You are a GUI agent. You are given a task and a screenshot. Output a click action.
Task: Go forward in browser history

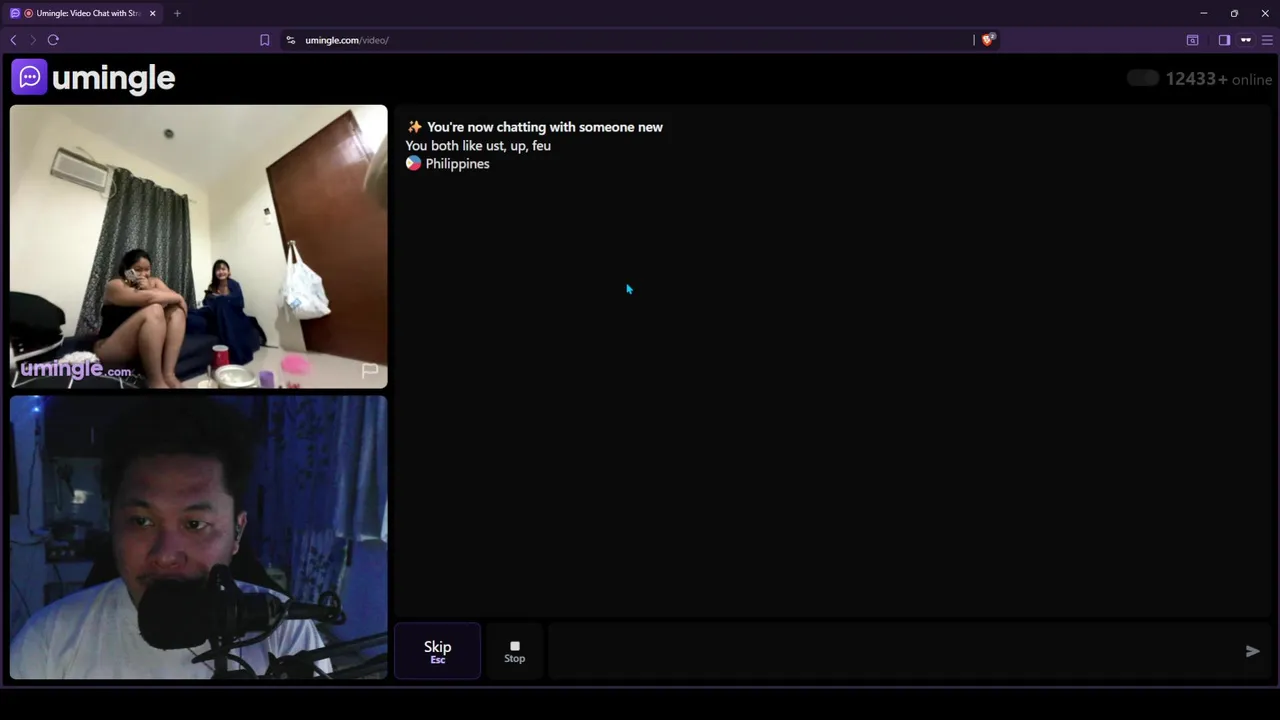[32, 40]
